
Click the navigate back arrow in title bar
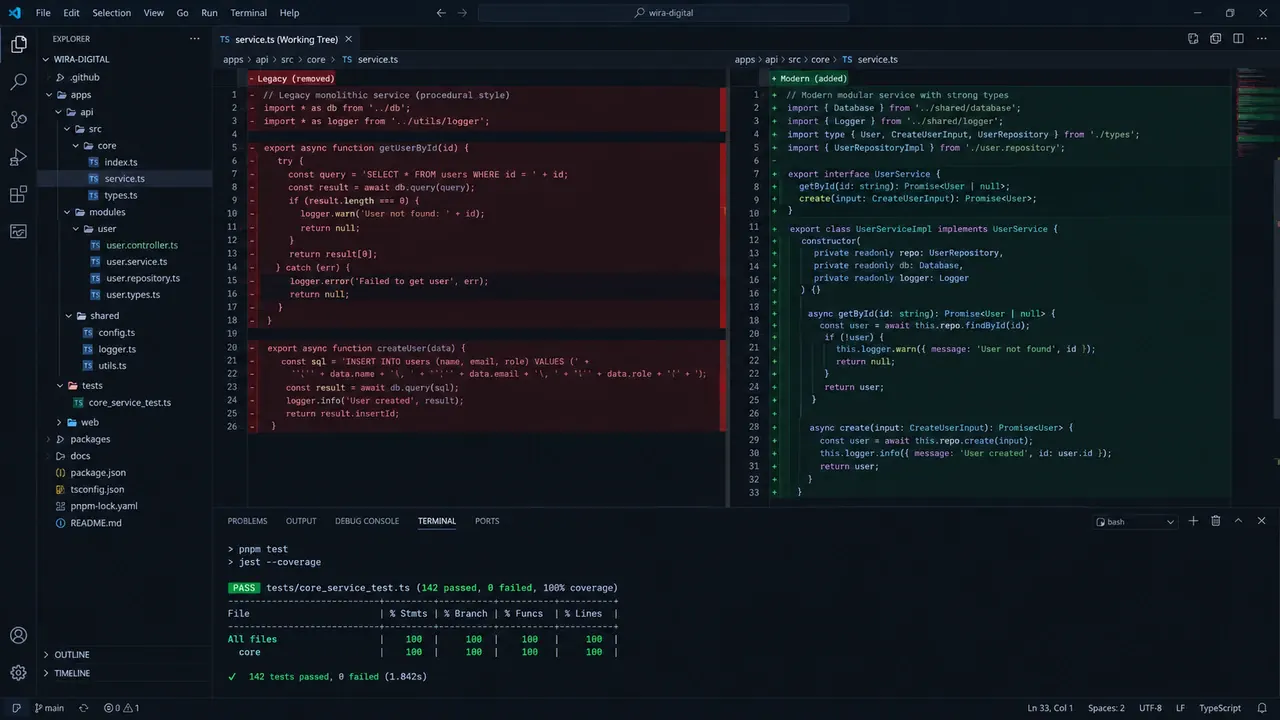click(441, 13)
